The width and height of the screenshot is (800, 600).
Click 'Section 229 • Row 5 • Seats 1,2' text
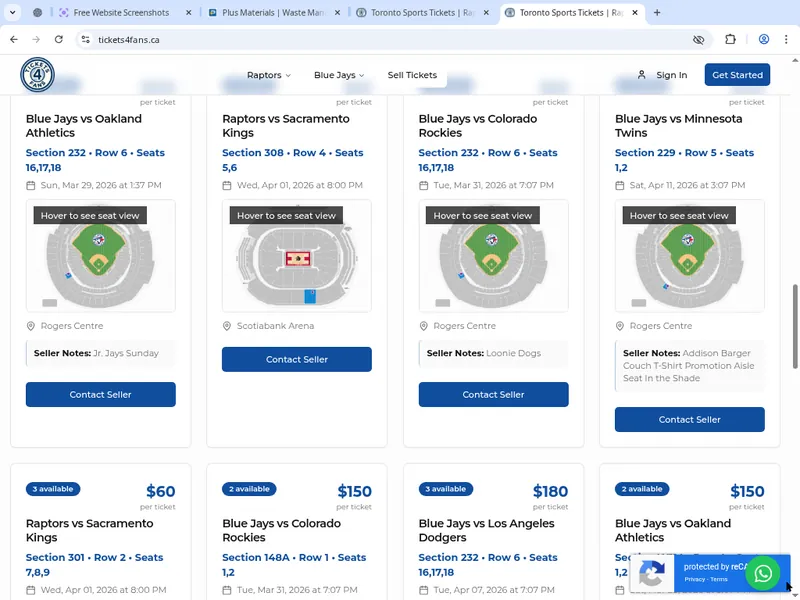click(x=684, y=160)
